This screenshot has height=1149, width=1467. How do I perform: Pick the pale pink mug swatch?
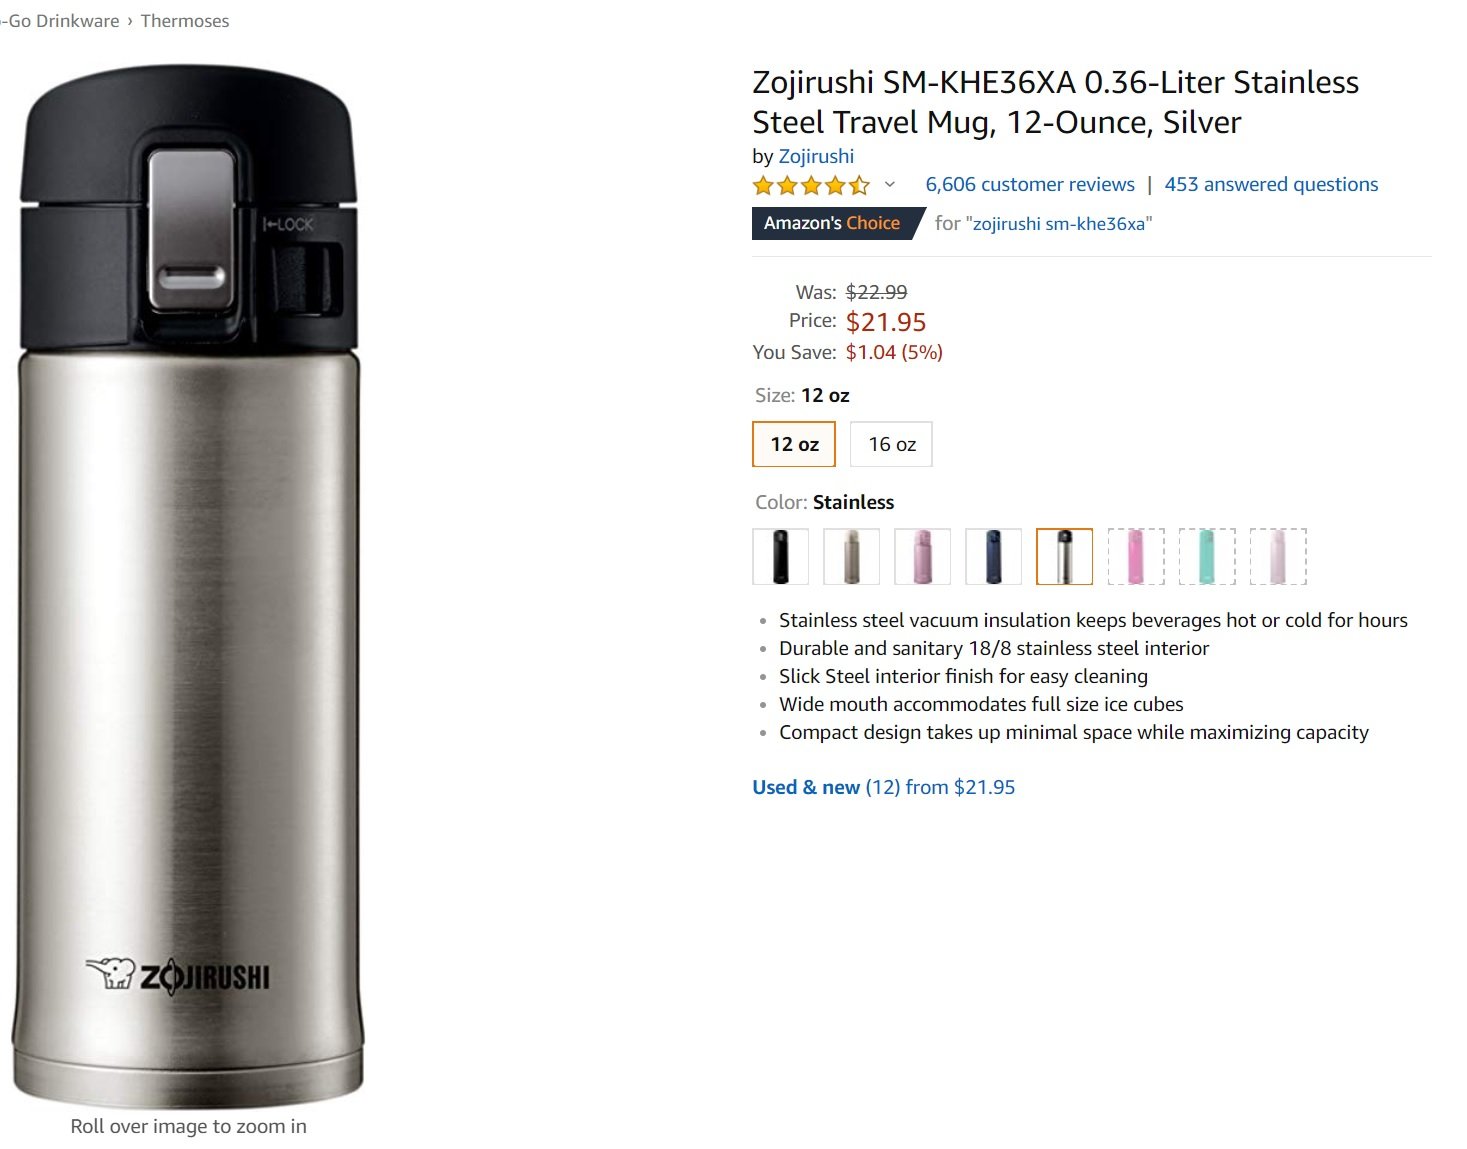click(x=1278, y=556)
